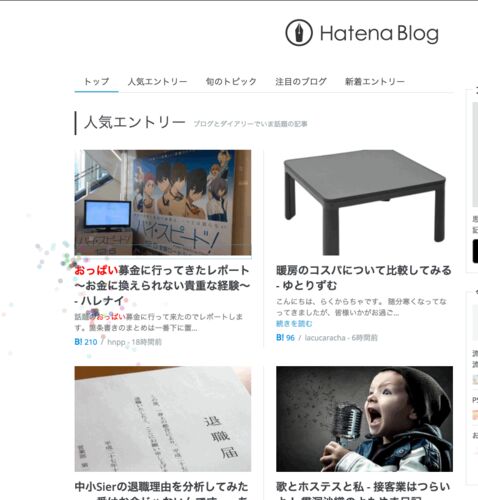
Task: Open the 暖房のコスパについて比較してみる article title
Action: (364, 278)
